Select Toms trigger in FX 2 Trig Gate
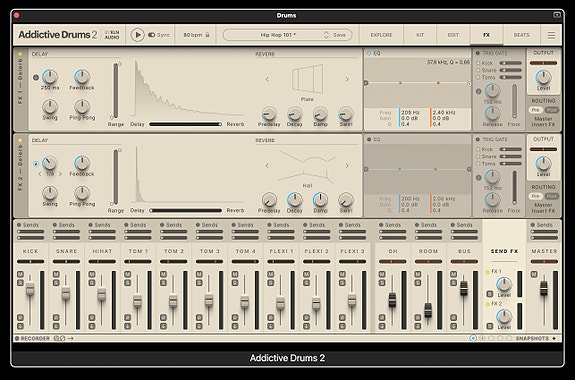The height and width of the screenshot is (380, 575). 478,164
